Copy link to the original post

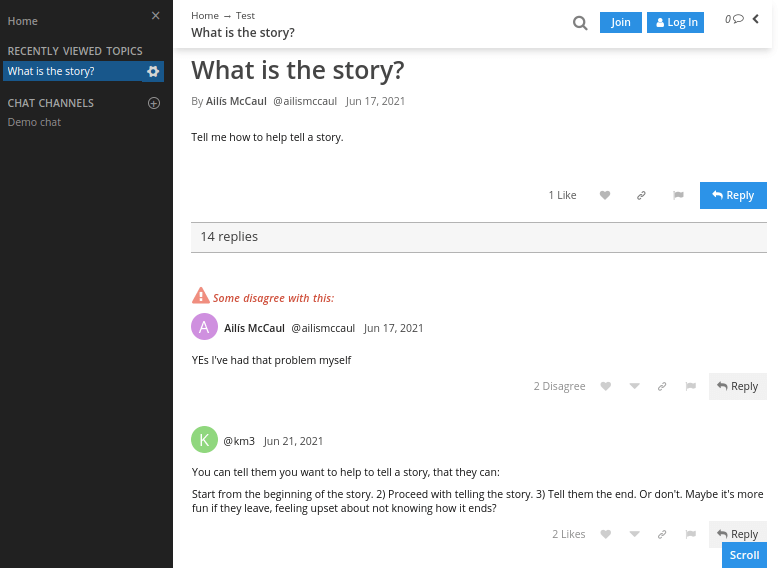641,195
